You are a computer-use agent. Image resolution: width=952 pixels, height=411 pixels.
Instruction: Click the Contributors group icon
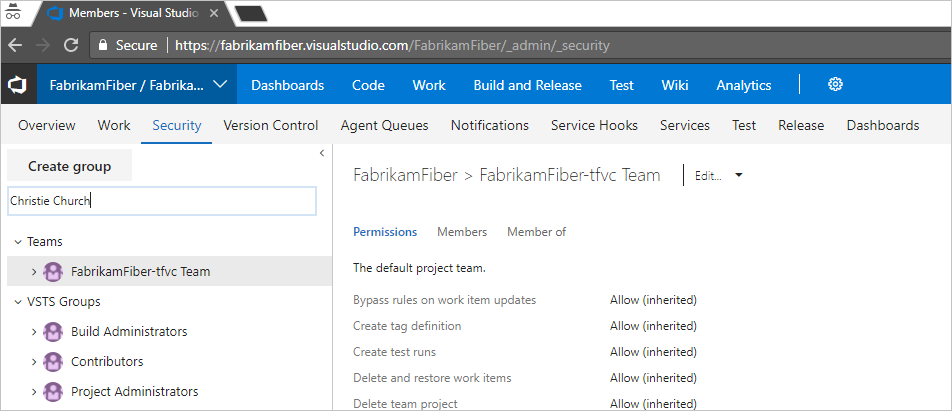pyautogui.click(x=53, y=361)
